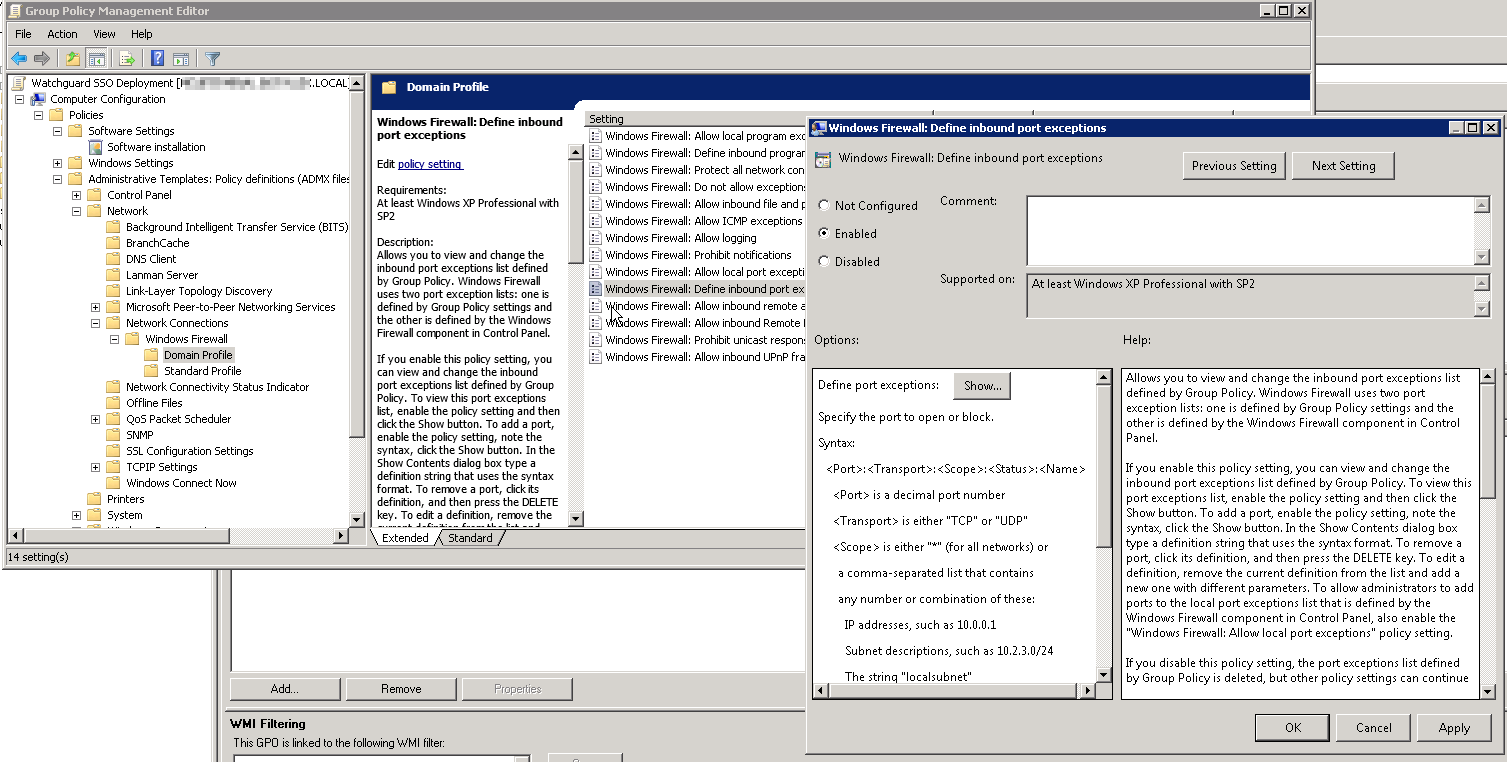
Task: Toggle the Show/Hide Action Pane icon
Action: point(181,59)
